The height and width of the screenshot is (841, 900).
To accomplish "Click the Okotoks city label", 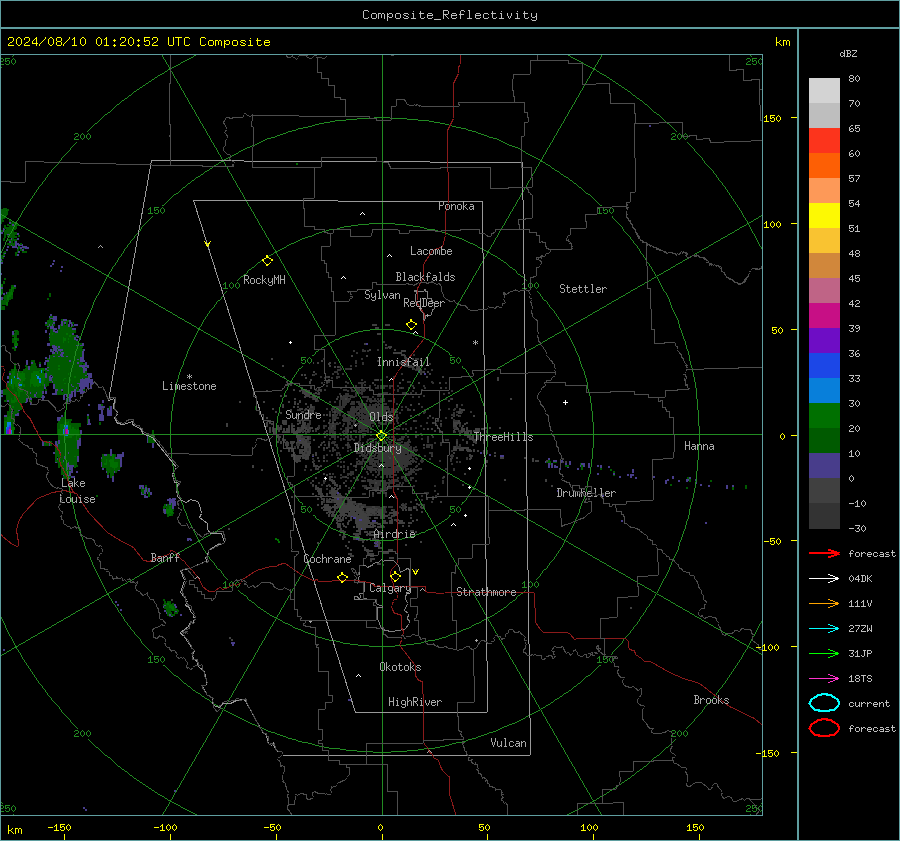I will 400,667.
